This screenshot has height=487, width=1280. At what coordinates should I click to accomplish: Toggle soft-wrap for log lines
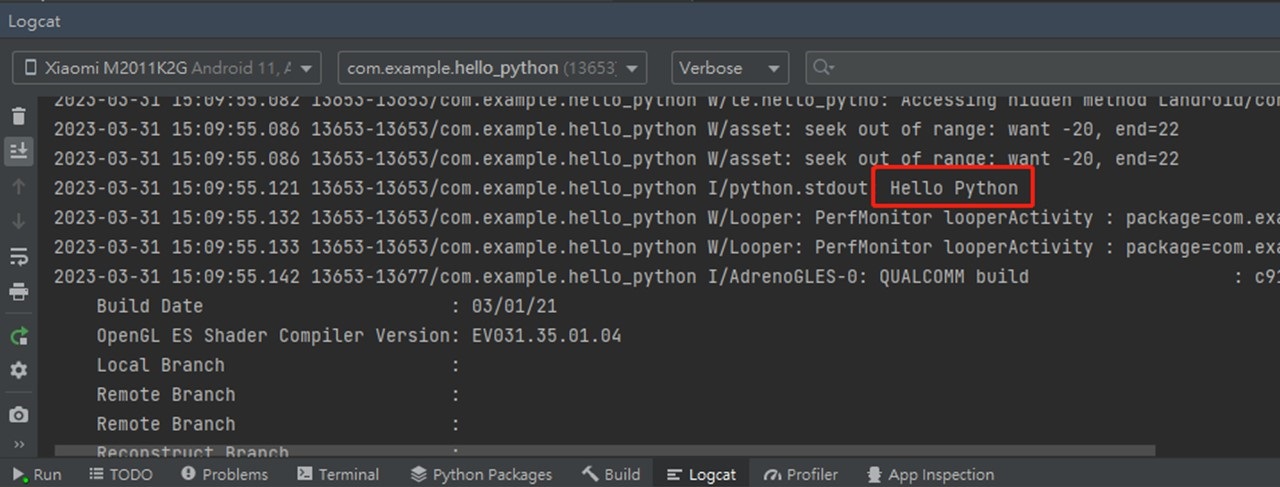click(19, 257)
